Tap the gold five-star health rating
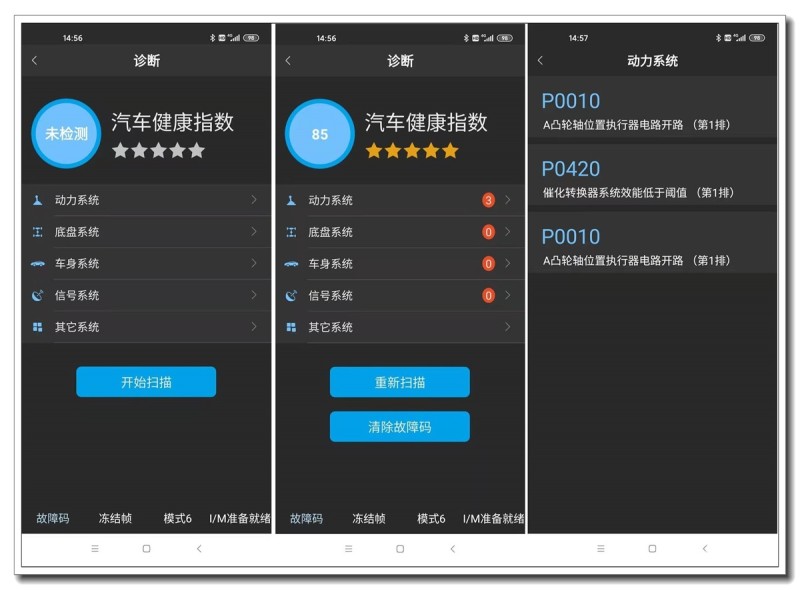 click(x=411, y=151)
